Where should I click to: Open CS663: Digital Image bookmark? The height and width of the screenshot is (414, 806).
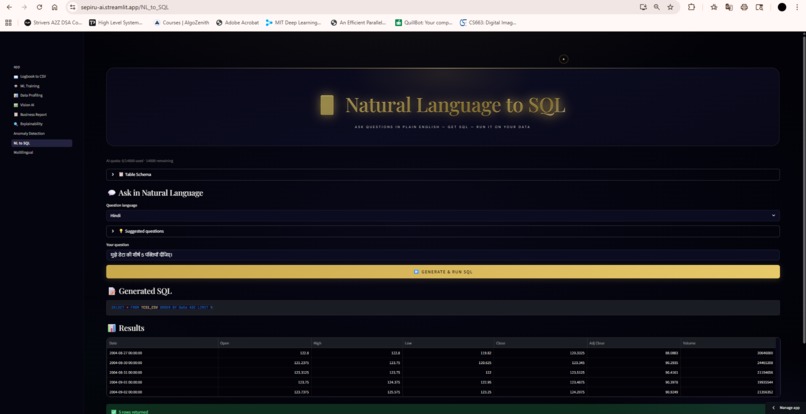click(x=488, y=23)
